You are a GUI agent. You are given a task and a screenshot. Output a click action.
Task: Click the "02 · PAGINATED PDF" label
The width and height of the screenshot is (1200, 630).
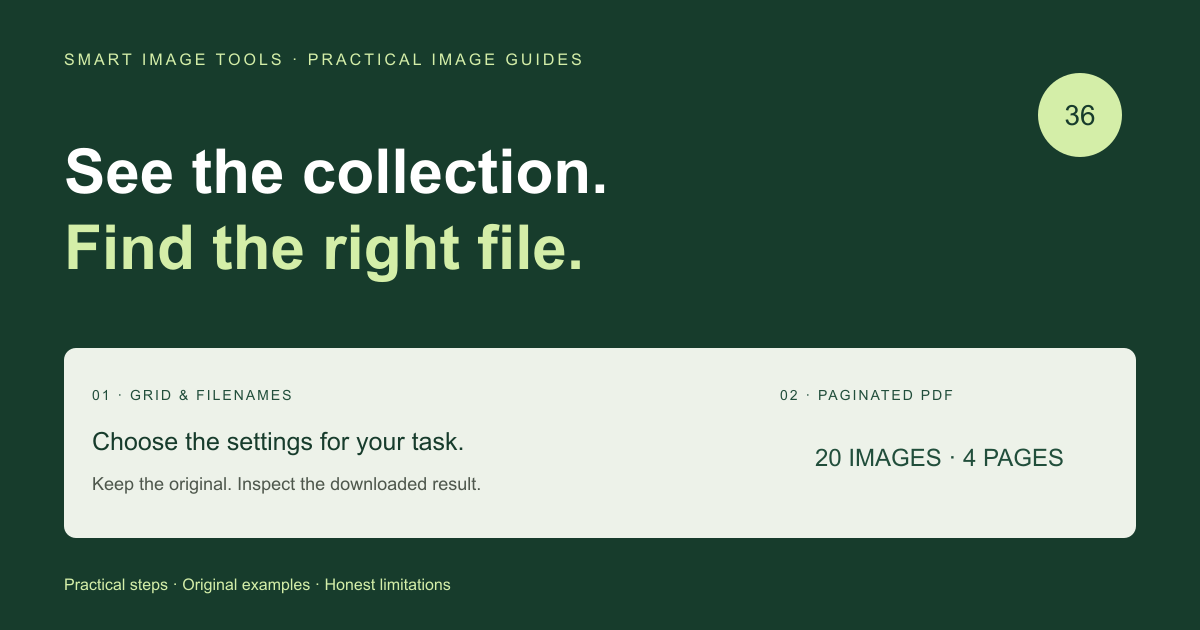click(867, 395)
